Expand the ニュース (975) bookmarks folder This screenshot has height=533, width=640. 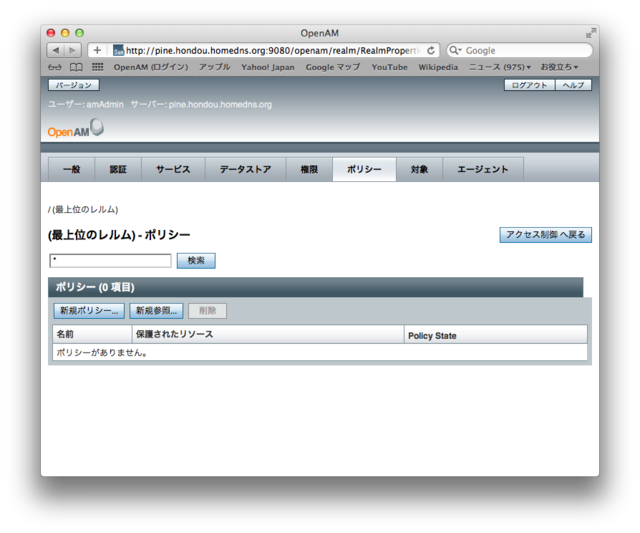pyautogui.click(x=499, y=67)
